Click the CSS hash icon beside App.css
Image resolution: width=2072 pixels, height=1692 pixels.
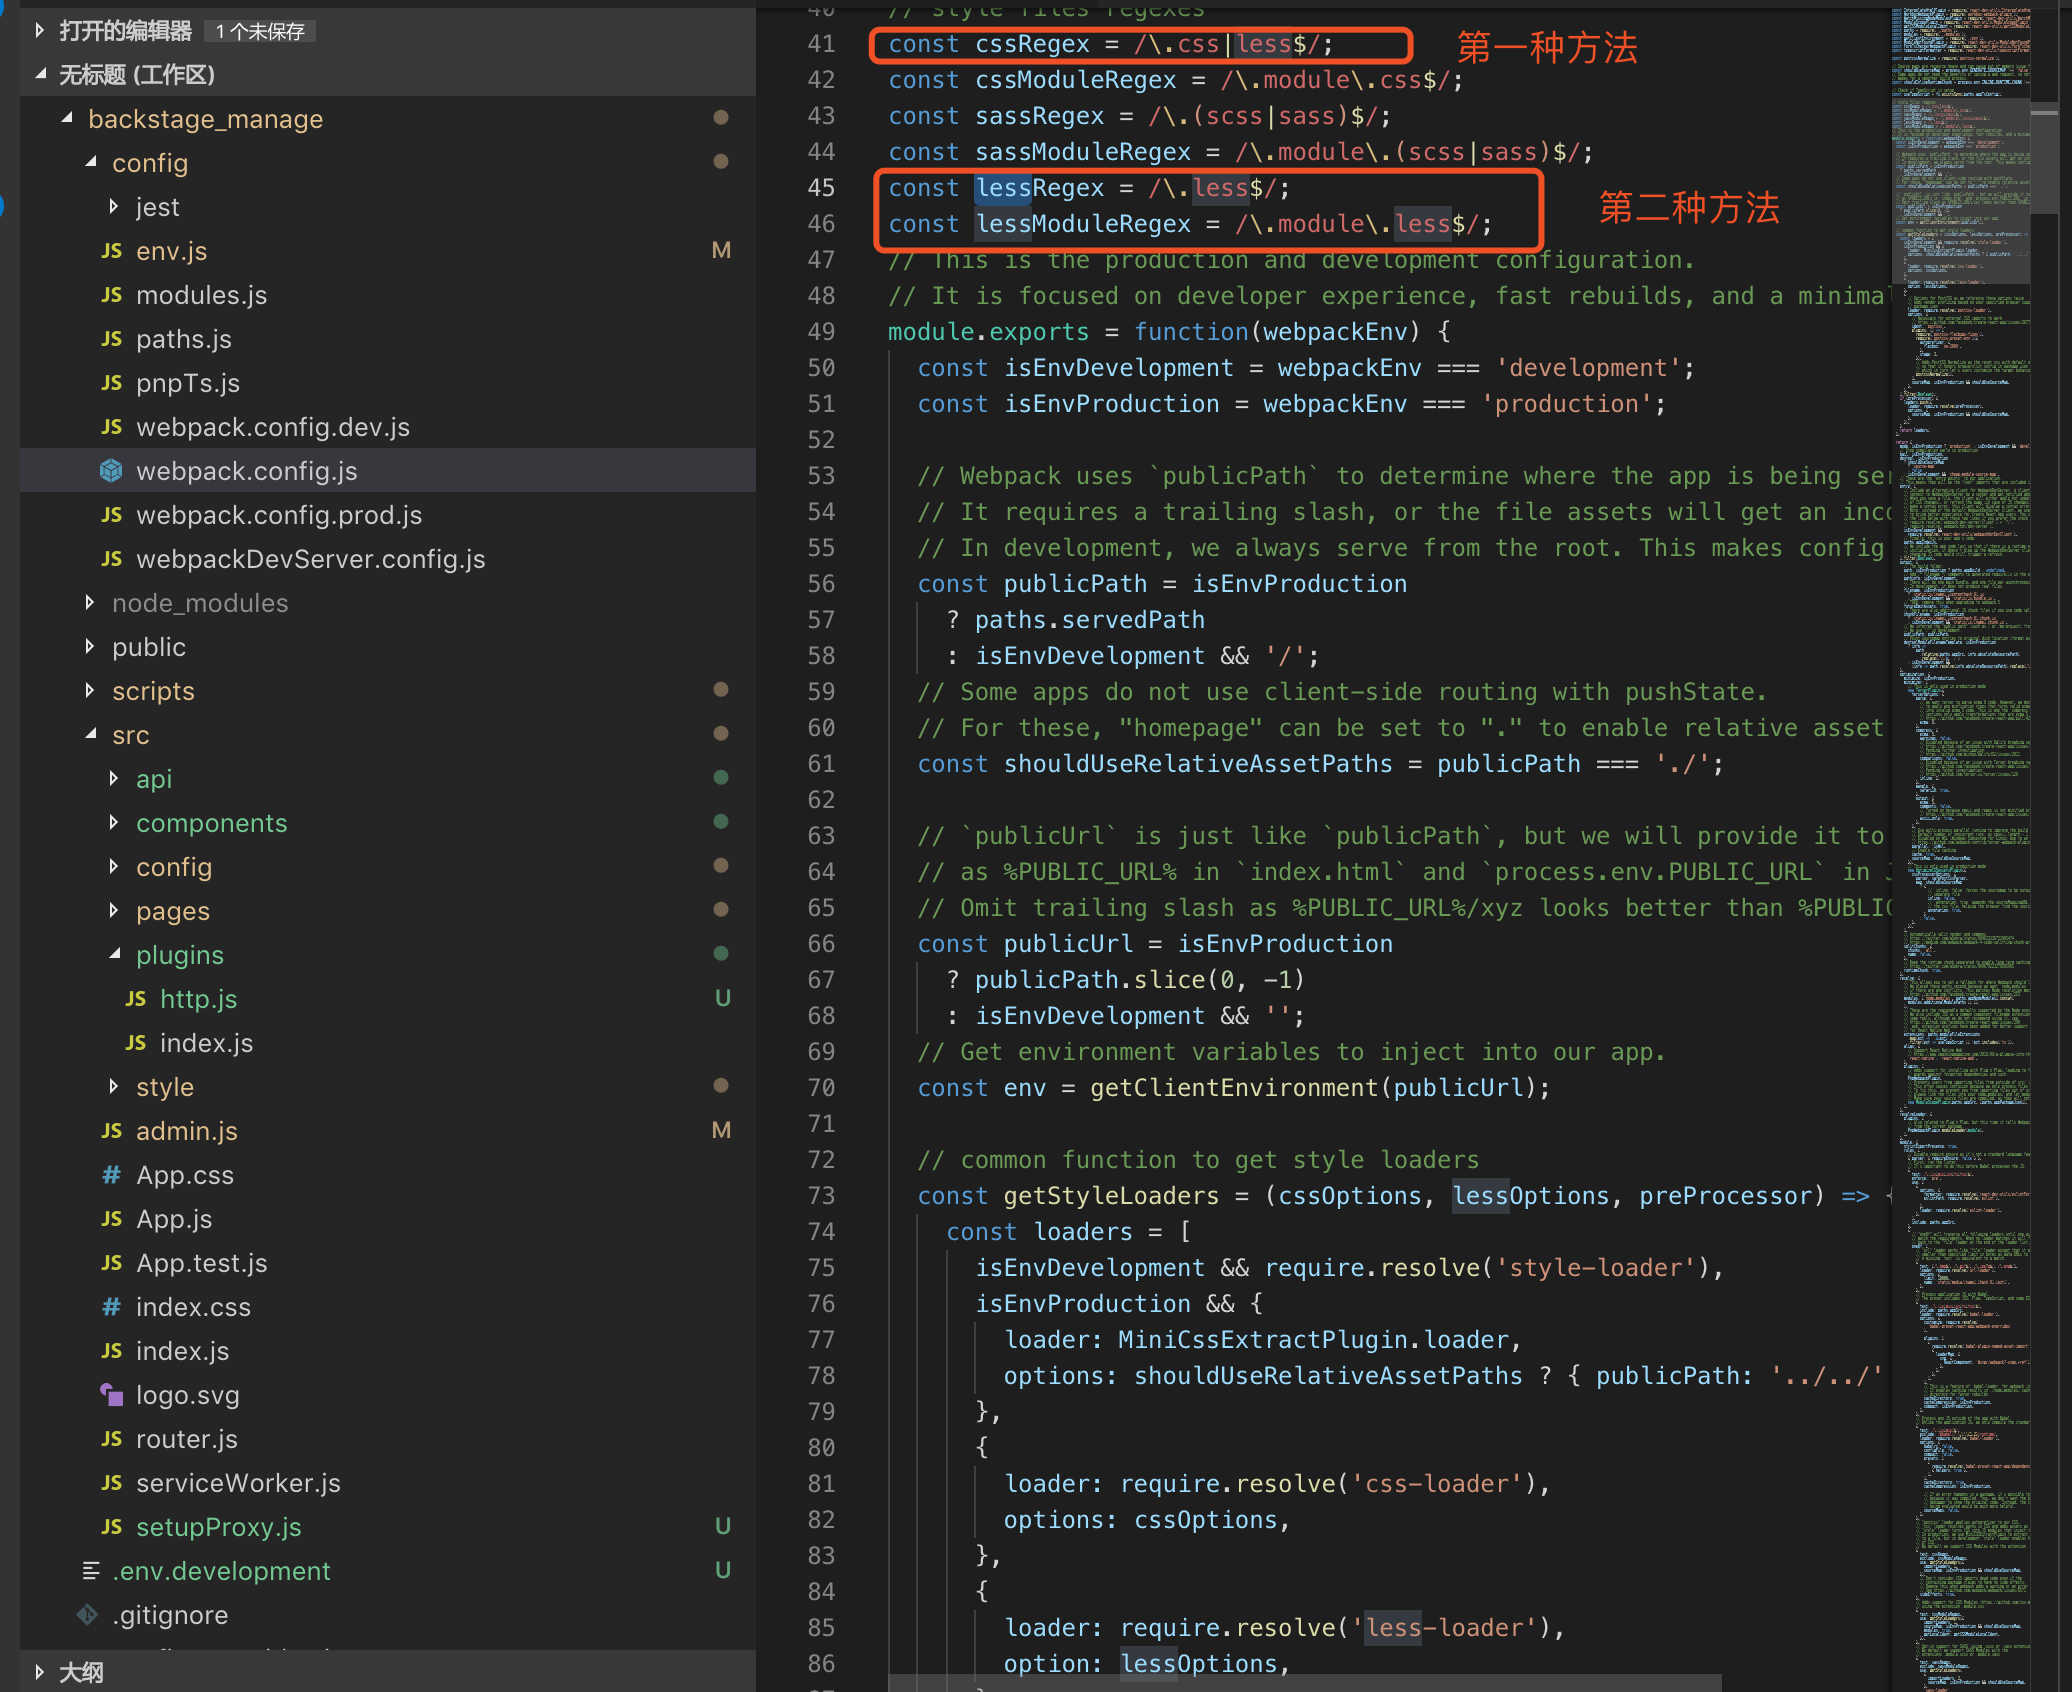tap(112, 1175)
